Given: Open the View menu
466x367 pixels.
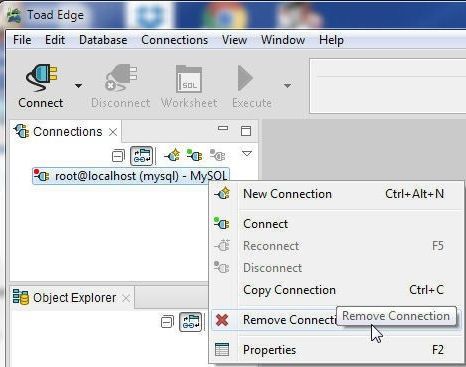Looking at the screenshot, I should 234,40.
